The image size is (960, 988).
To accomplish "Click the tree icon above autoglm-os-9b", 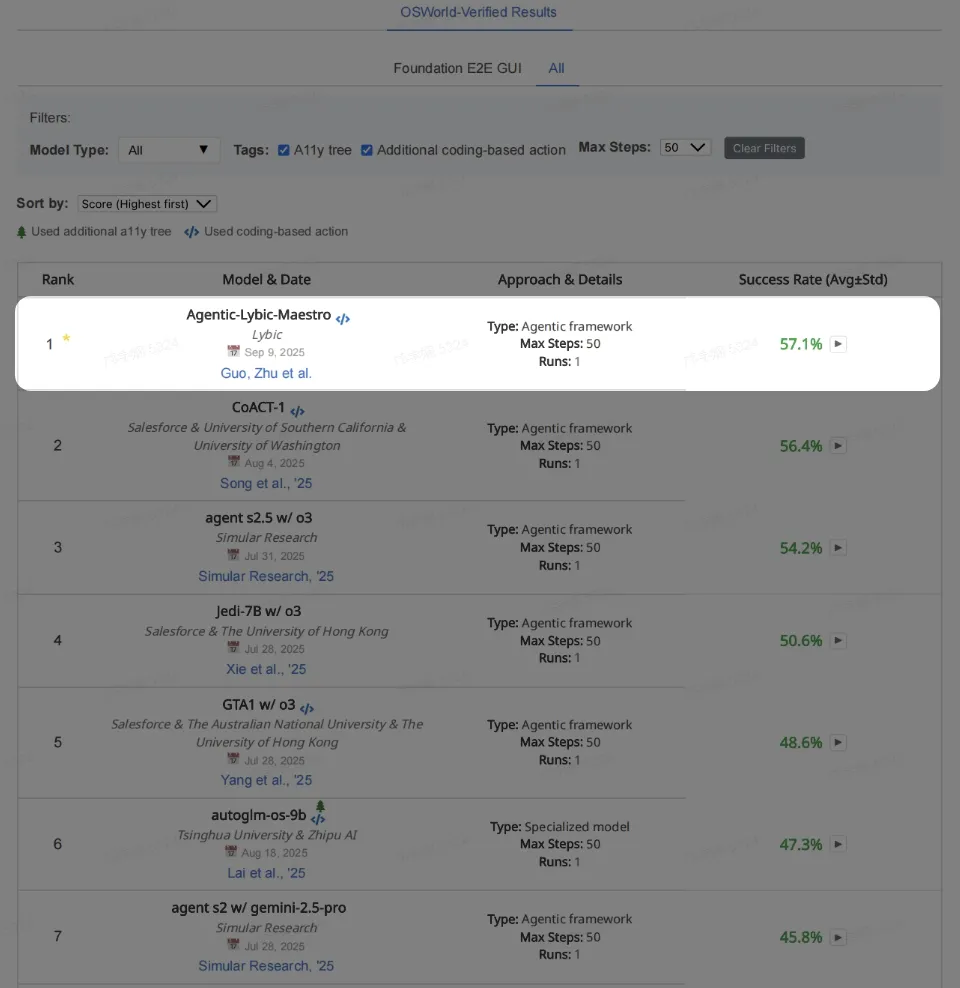I will click(x=320, y=806).
